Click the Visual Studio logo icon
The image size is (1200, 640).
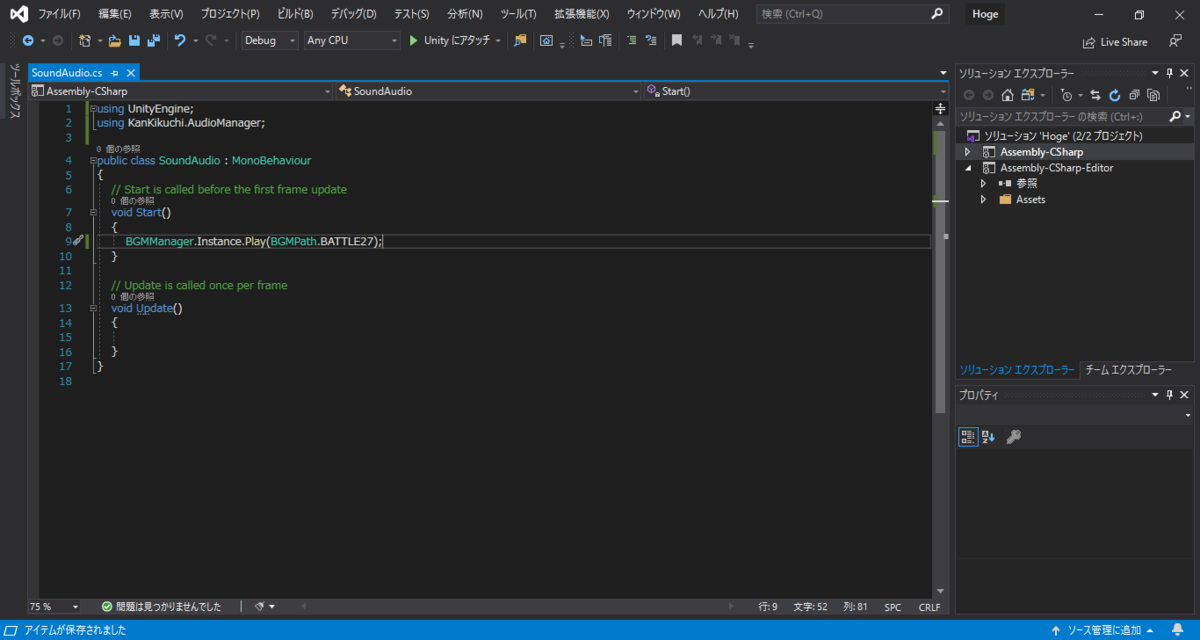tap(18, 14)
